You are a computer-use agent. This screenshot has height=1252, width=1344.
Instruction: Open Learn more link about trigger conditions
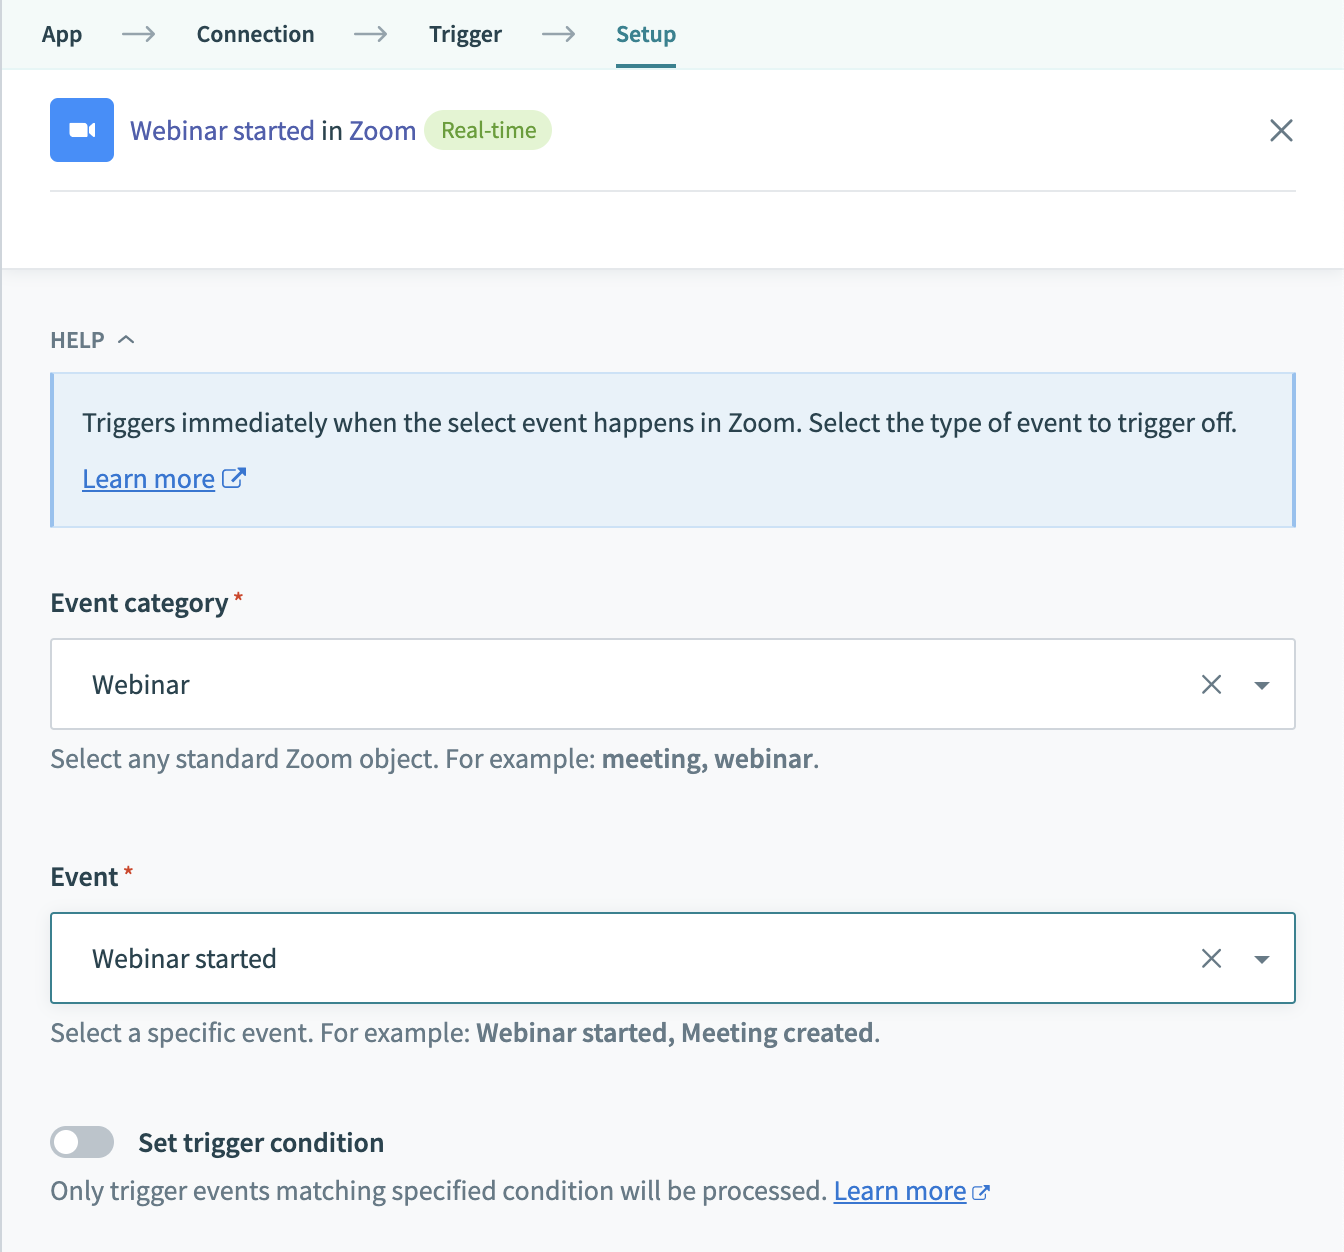click(x=899, y=1191)
